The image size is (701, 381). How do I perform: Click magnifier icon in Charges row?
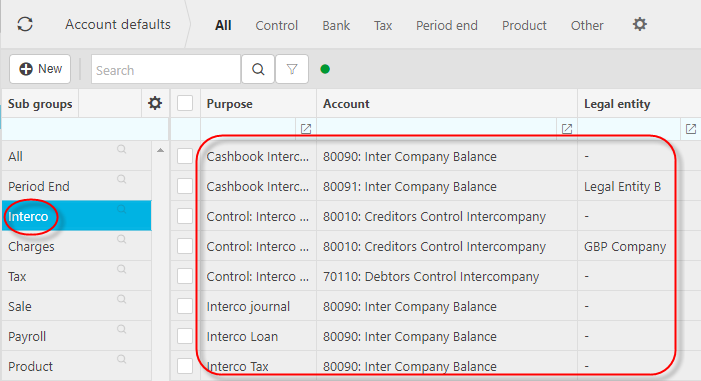click(x=122, y=239)
